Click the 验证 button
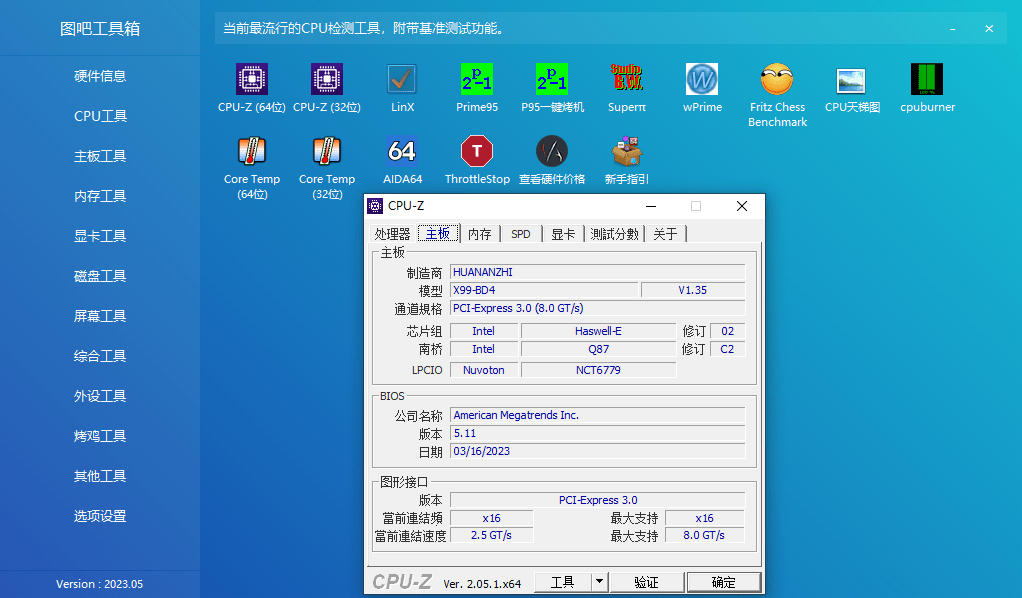Viewport: 1022px width, 598px height. (647, 582)
